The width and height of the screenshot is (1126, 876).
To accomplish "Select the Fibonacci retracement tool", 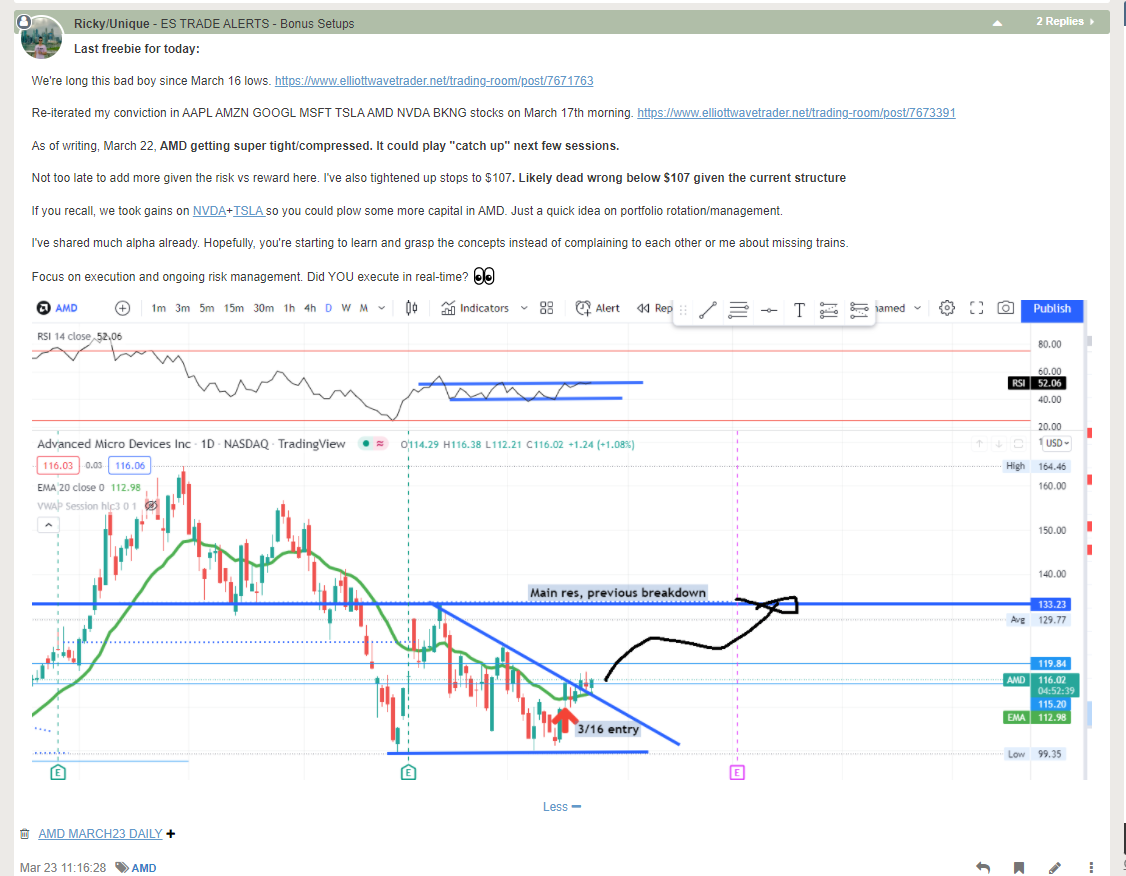I will (x=829, y=310).
